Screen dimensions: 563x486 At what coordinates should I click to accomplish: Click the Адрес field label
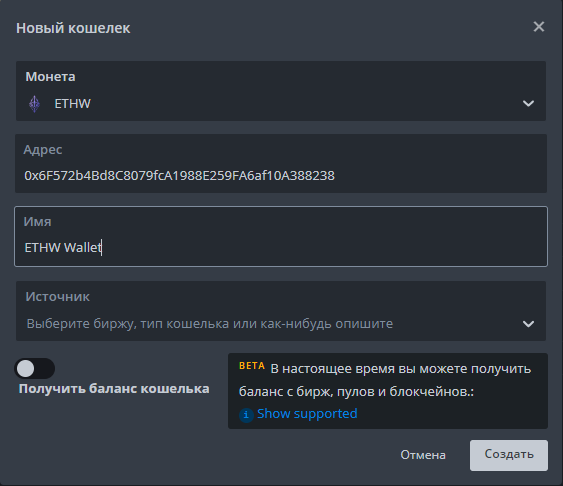click(x=43, y=150)
